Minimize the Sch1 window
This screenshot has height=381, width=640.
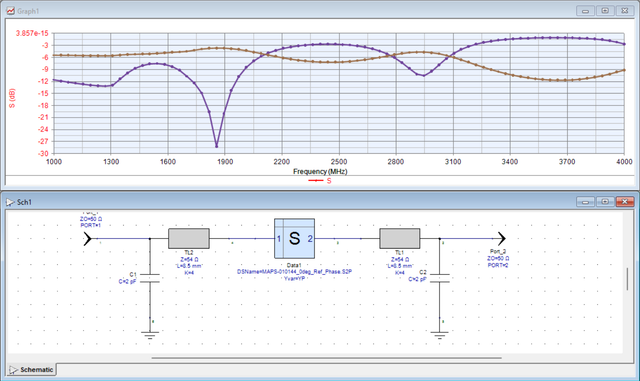(585, 202)
